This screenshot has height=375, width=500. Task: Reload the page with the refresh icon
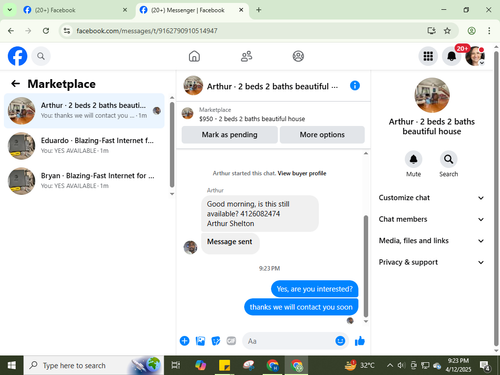coord(46,31)
